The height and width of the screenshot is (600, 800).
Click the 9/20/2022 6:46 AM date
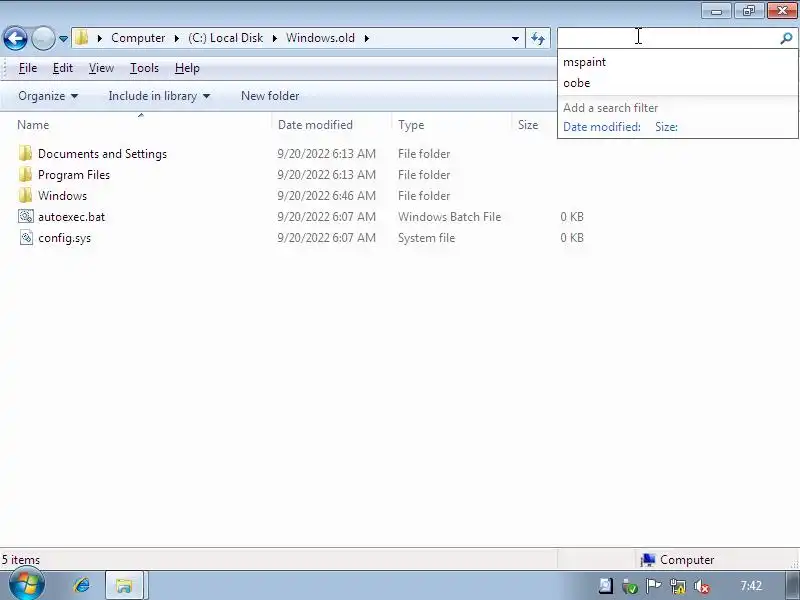pyautogui.click(x=326, y=195)
